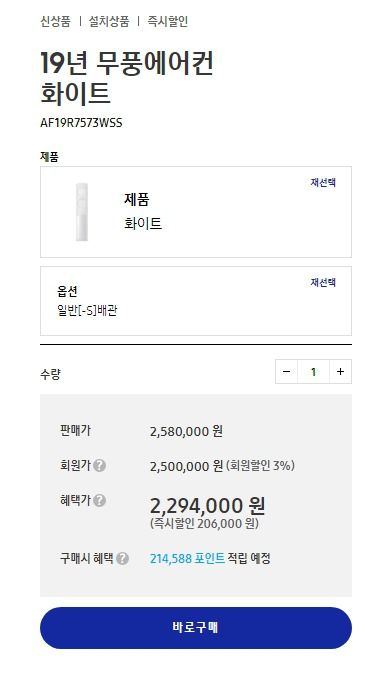Image resolution: width=383 pixels, height=675 pixels.
Task: Open the 회원가 help question-mark icon
Action: pyautogui.click(x=99, y=465)
